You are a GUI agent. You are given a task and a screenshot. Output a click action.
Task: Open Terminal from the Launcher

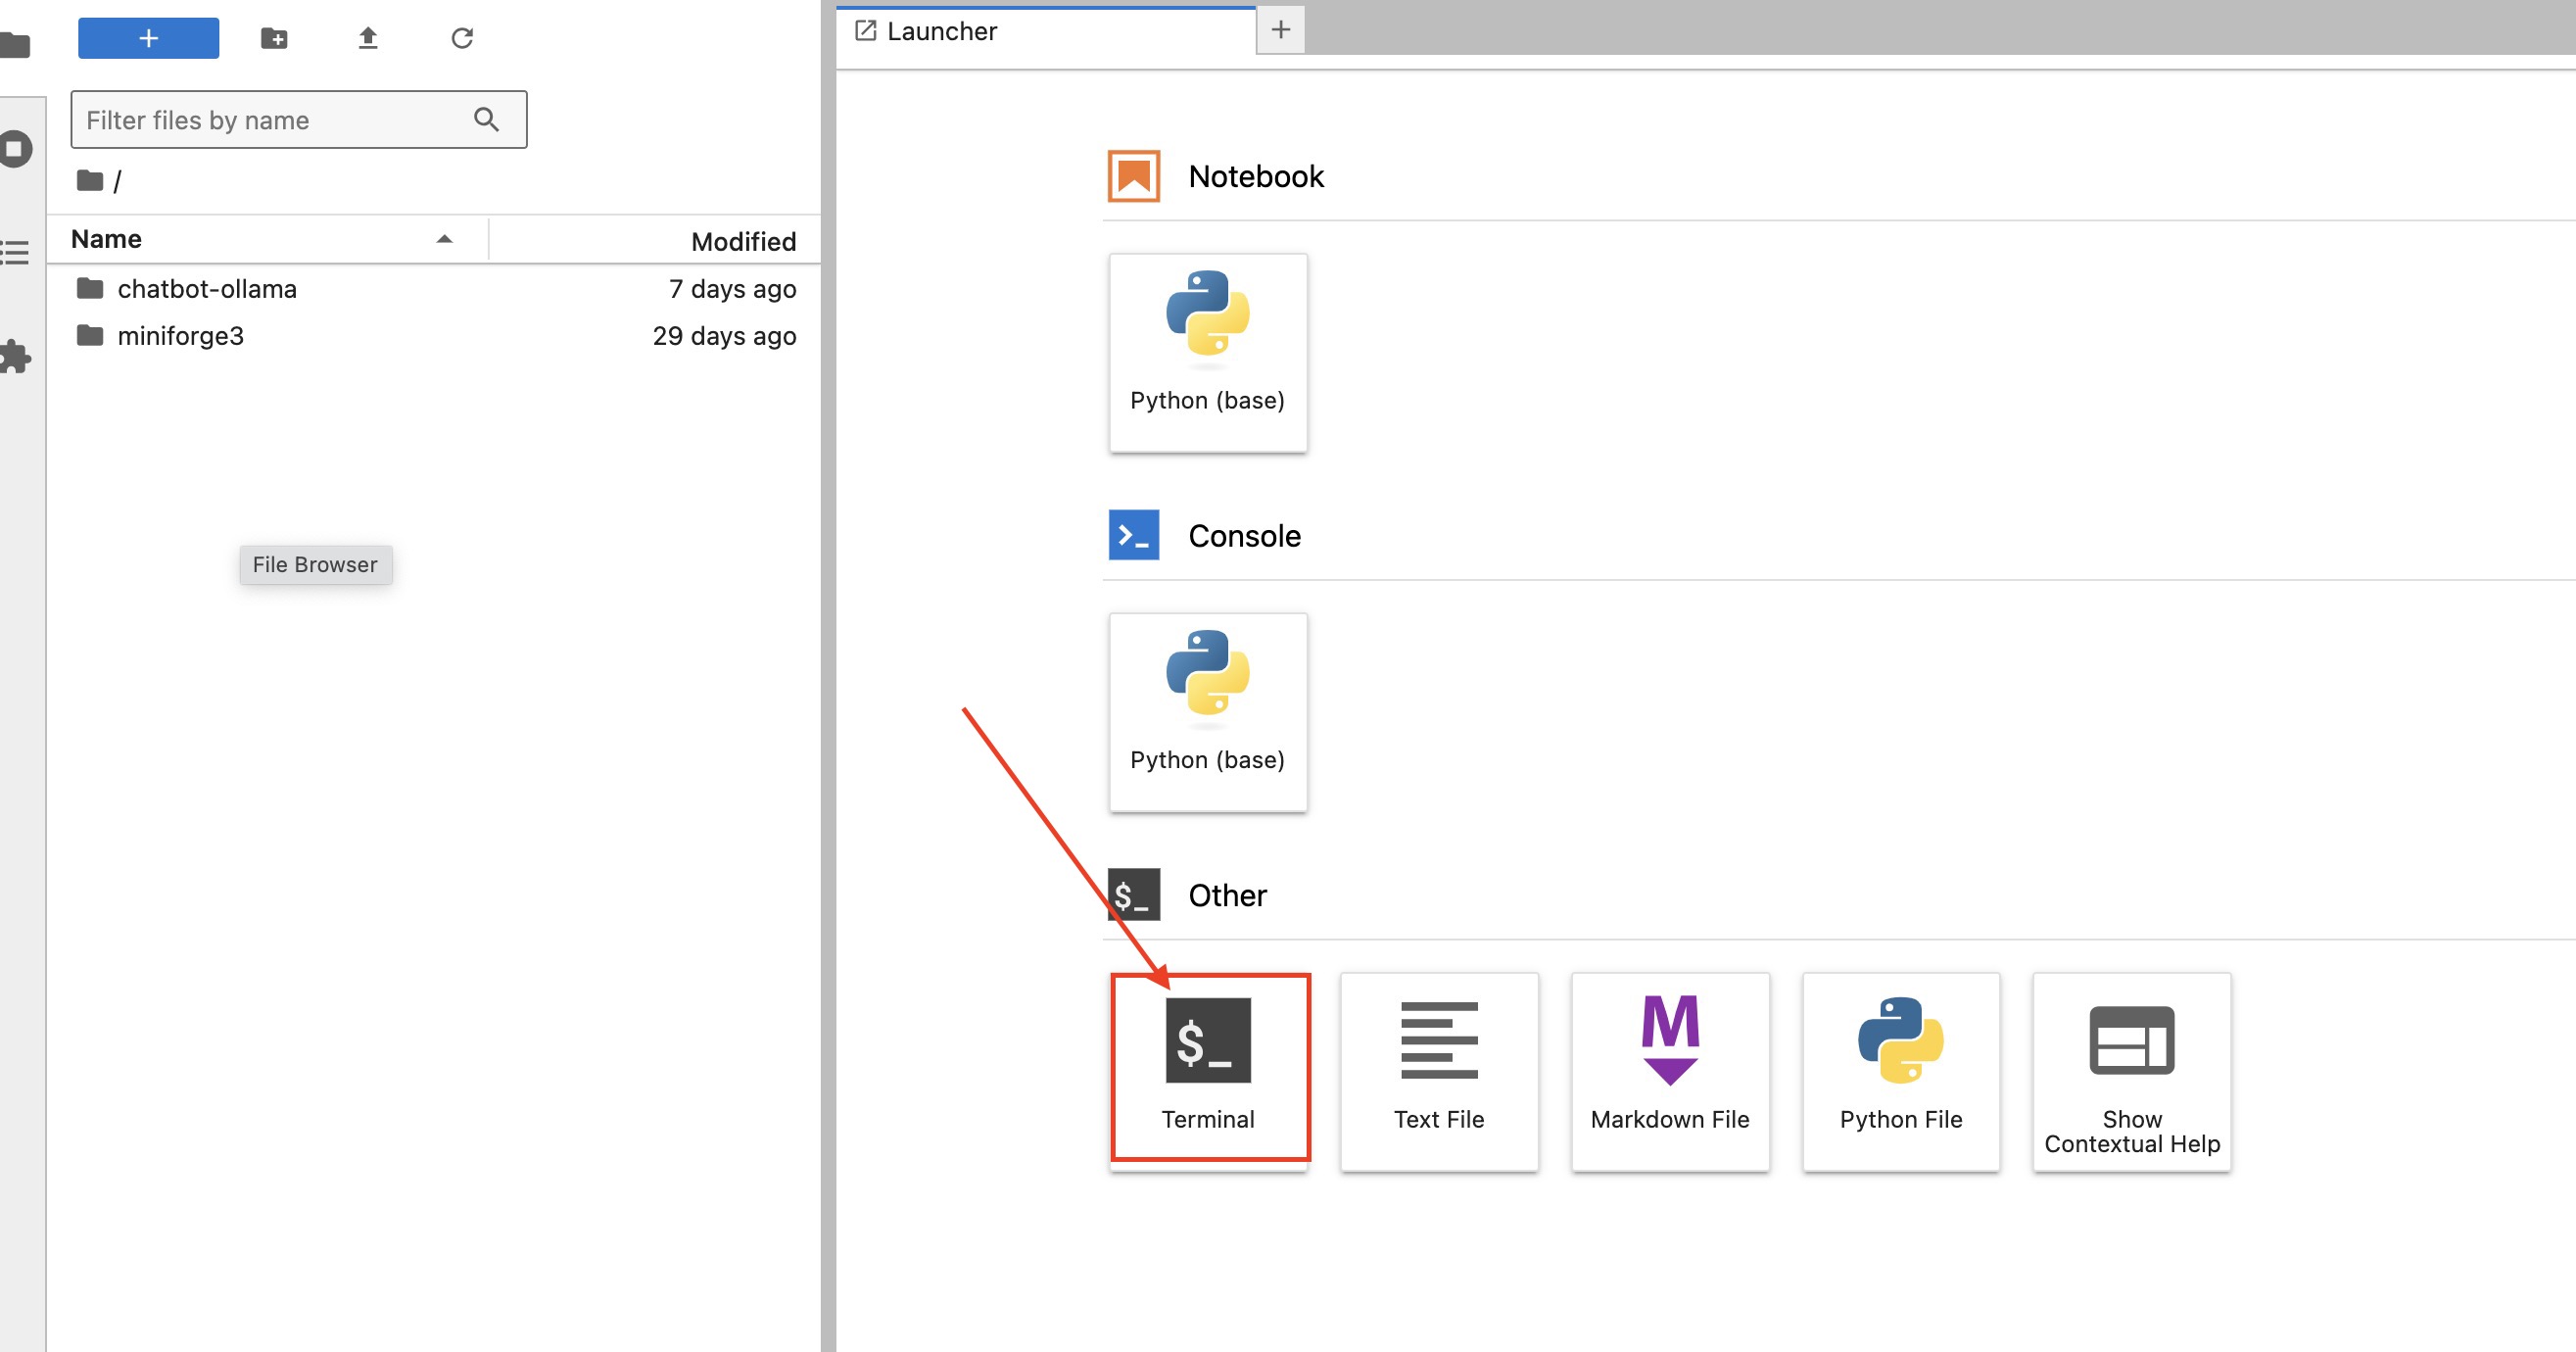click(1207, 1067)
